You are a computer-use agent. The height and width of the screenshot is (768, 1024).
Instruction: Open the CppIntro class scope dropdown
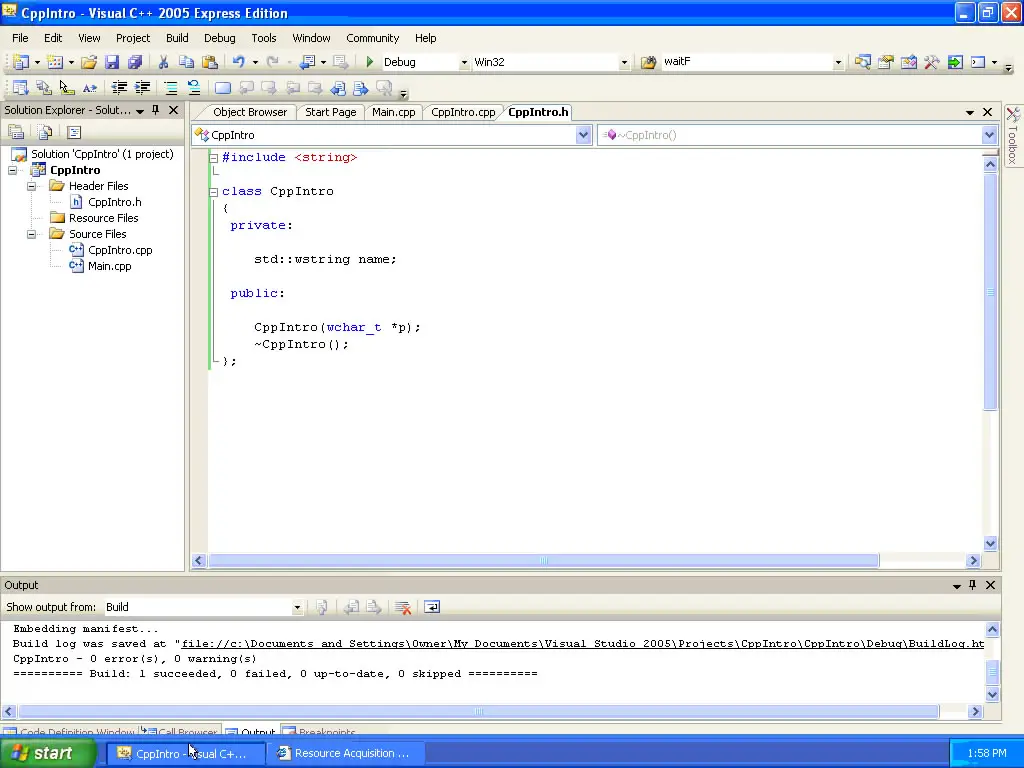tap(583, 135)
